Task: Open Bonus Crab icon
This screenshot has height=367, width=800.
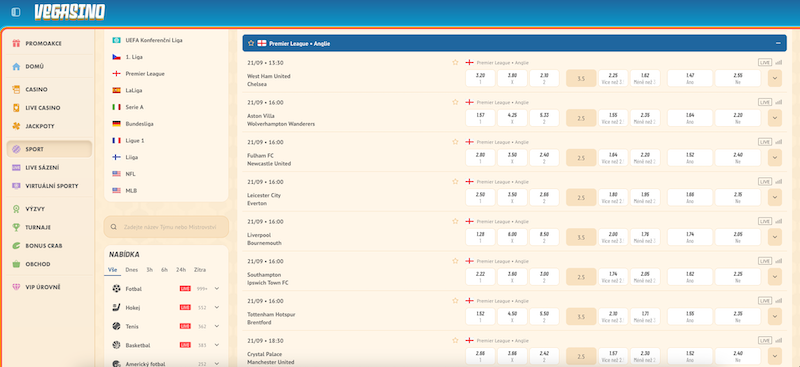Action: coord(16,246)
